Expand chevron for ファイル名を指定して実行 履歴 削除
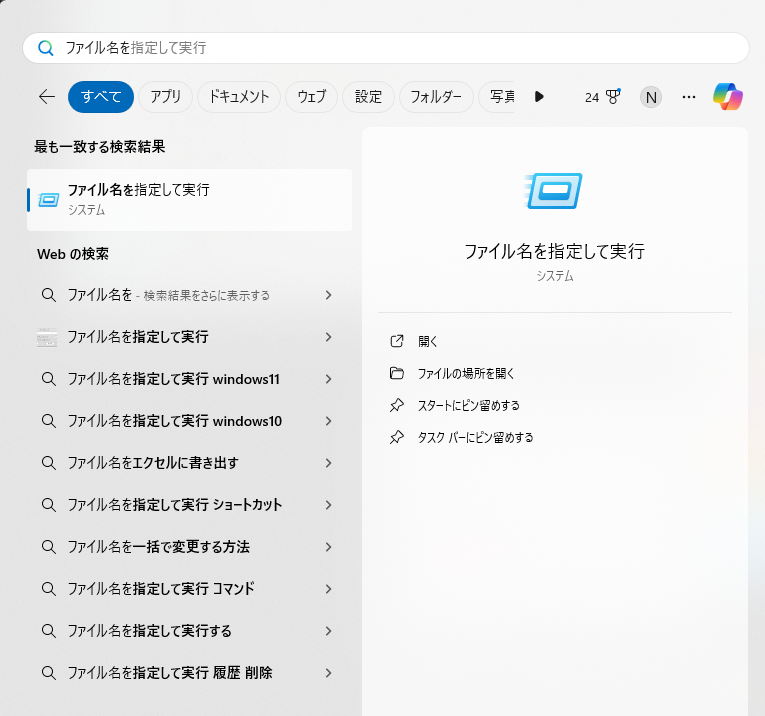 pos(328,673)
